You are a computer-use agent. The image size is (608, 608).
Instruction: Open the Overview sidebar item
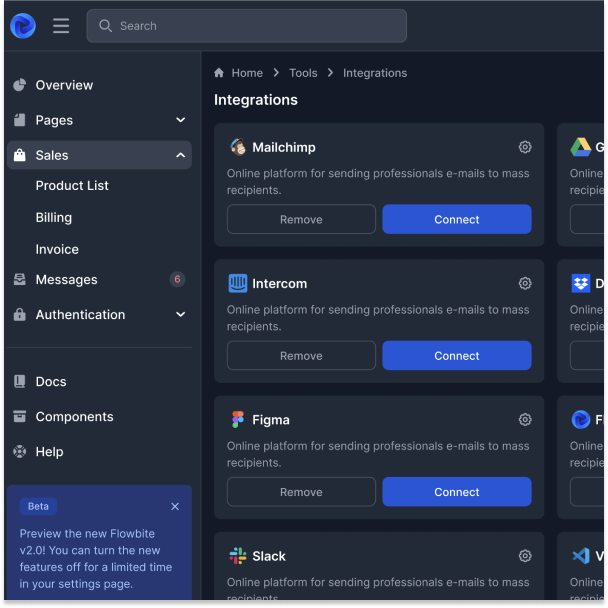[x=99, y=85]
